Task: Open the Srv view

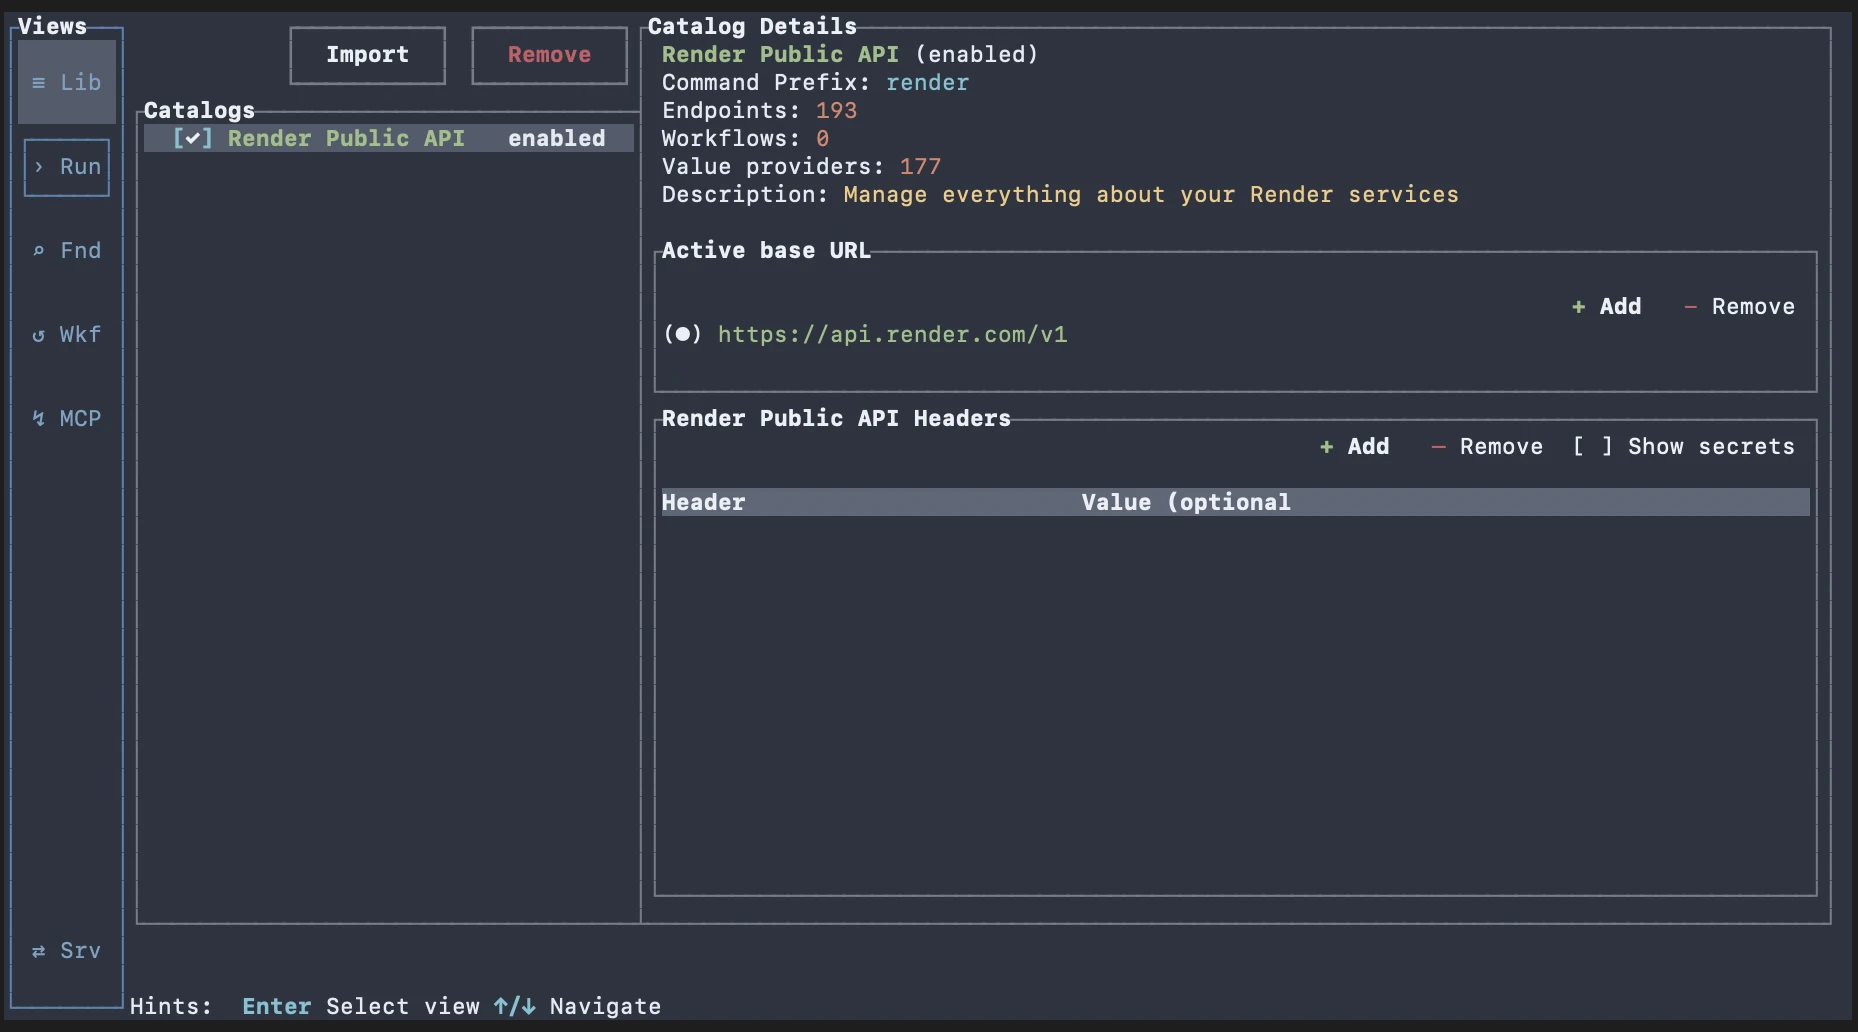Action: point(66,950)
